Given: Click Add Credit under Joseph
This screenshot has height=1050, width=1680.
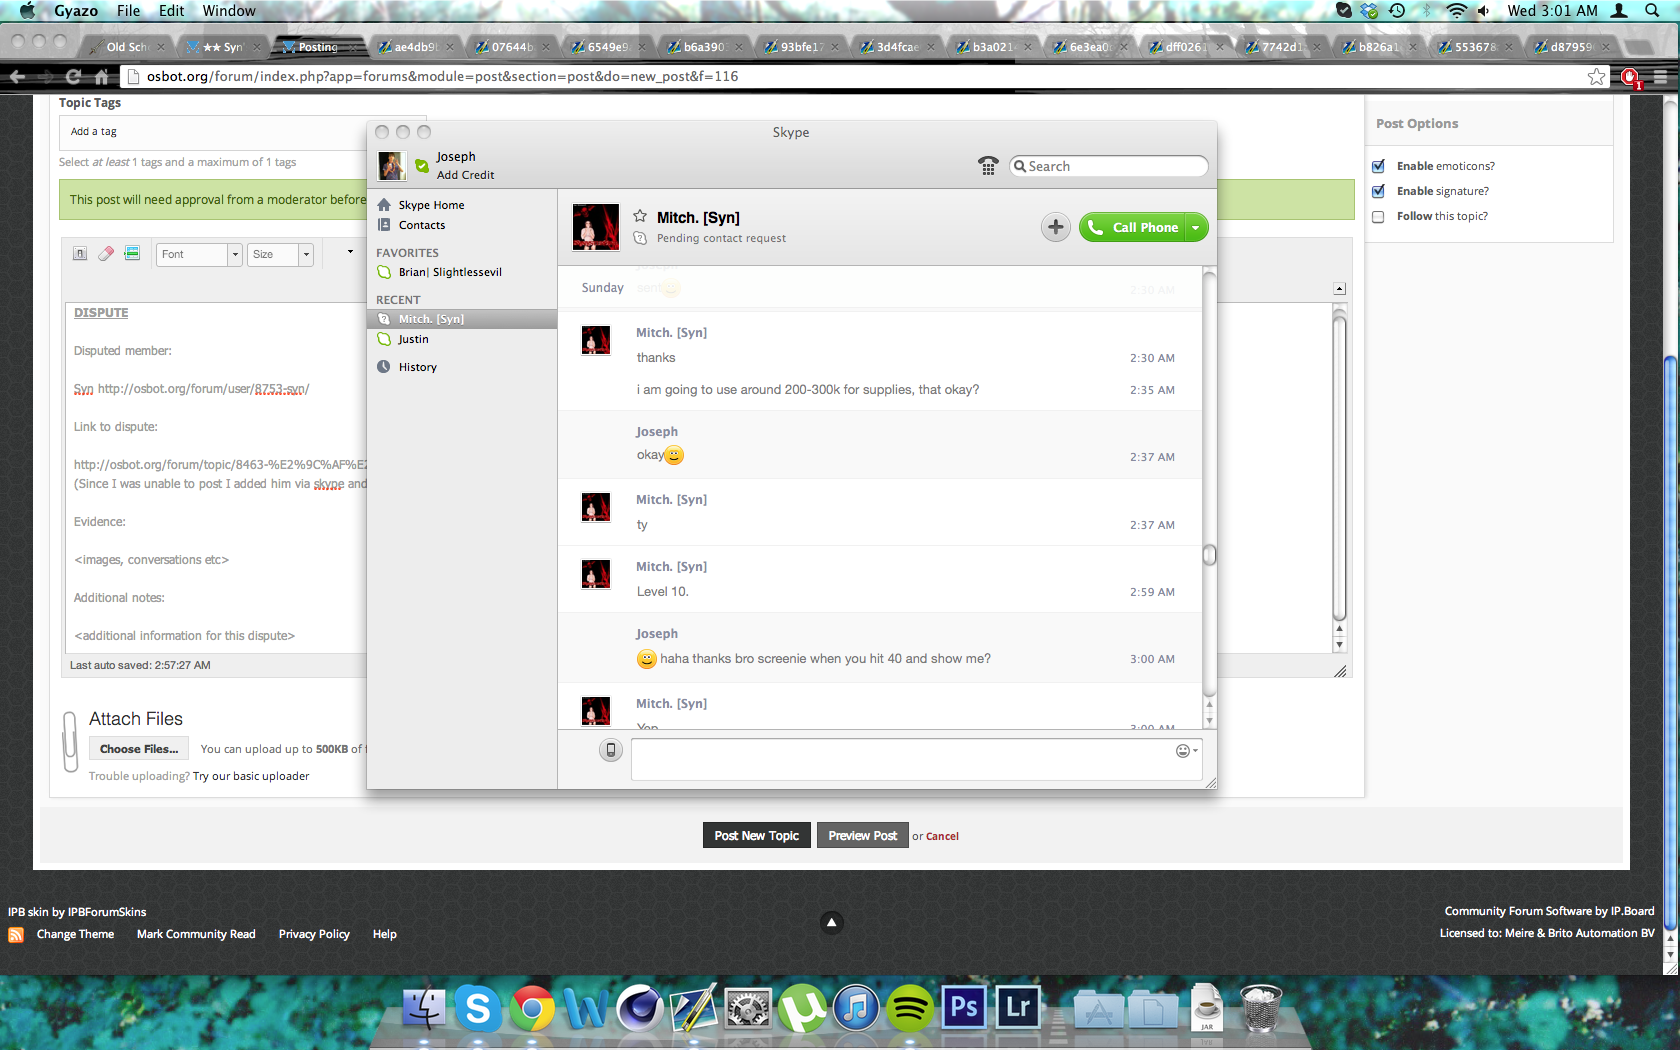Looking at the screenshot, I should click(x=465, y=175).
